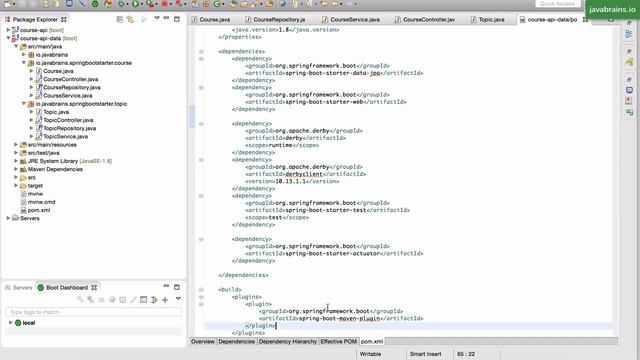Screen dimensions: 640x360
Task: Collapse the plugins element fold marker
Action: click(x=201, y=297)
